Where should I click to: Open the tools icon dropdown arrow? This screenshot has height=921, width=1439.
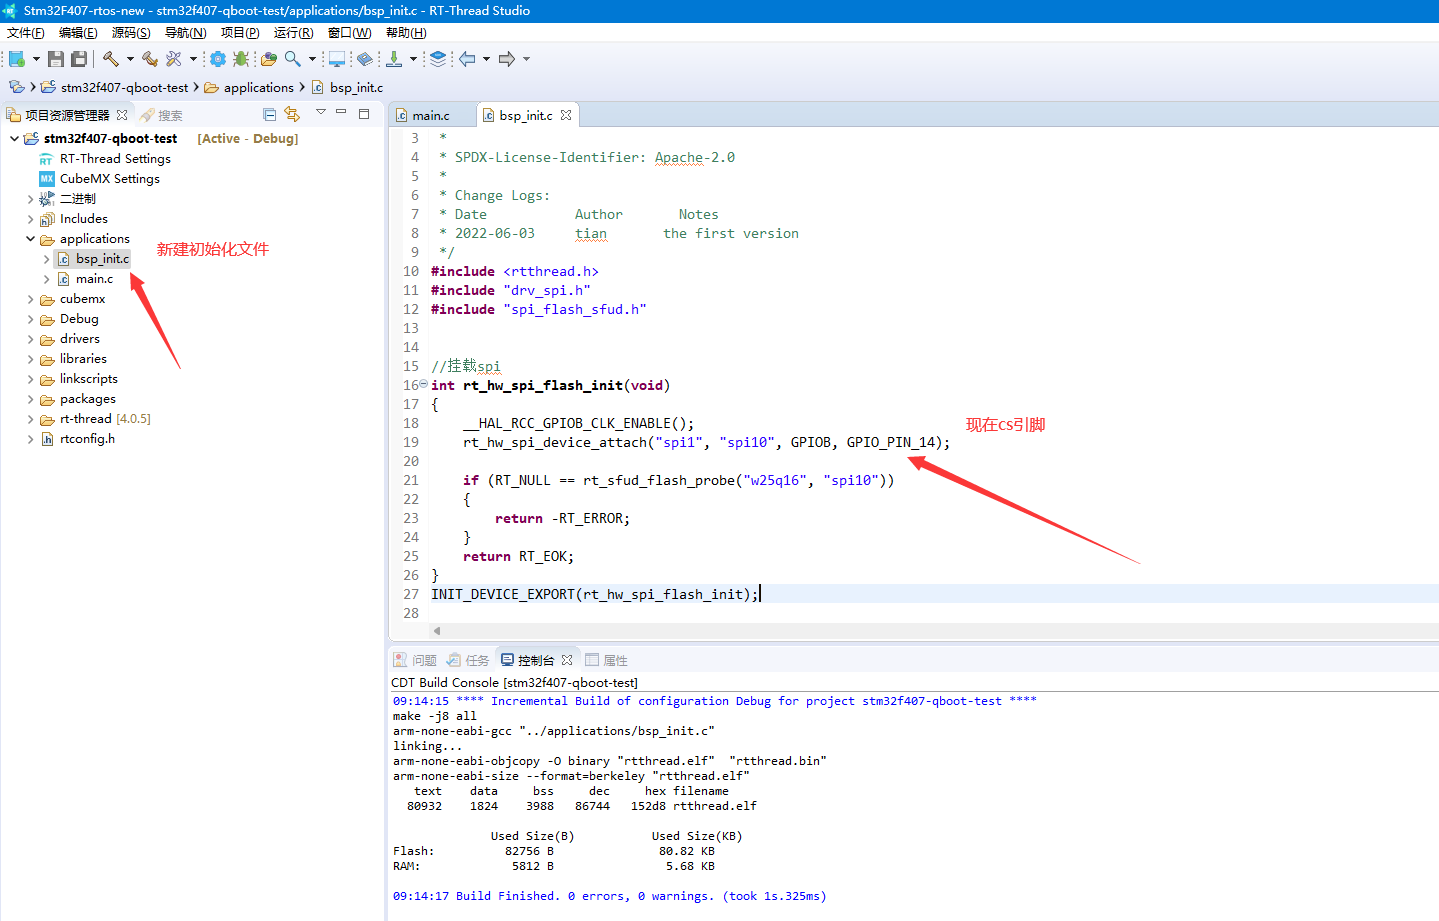(193, 59)
